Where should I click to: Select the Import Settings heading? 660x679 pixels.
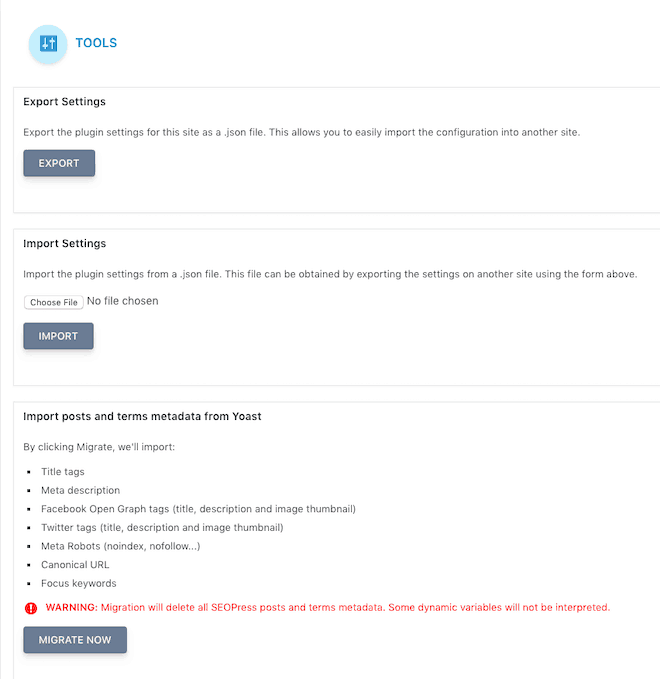[x=65, y=243]
